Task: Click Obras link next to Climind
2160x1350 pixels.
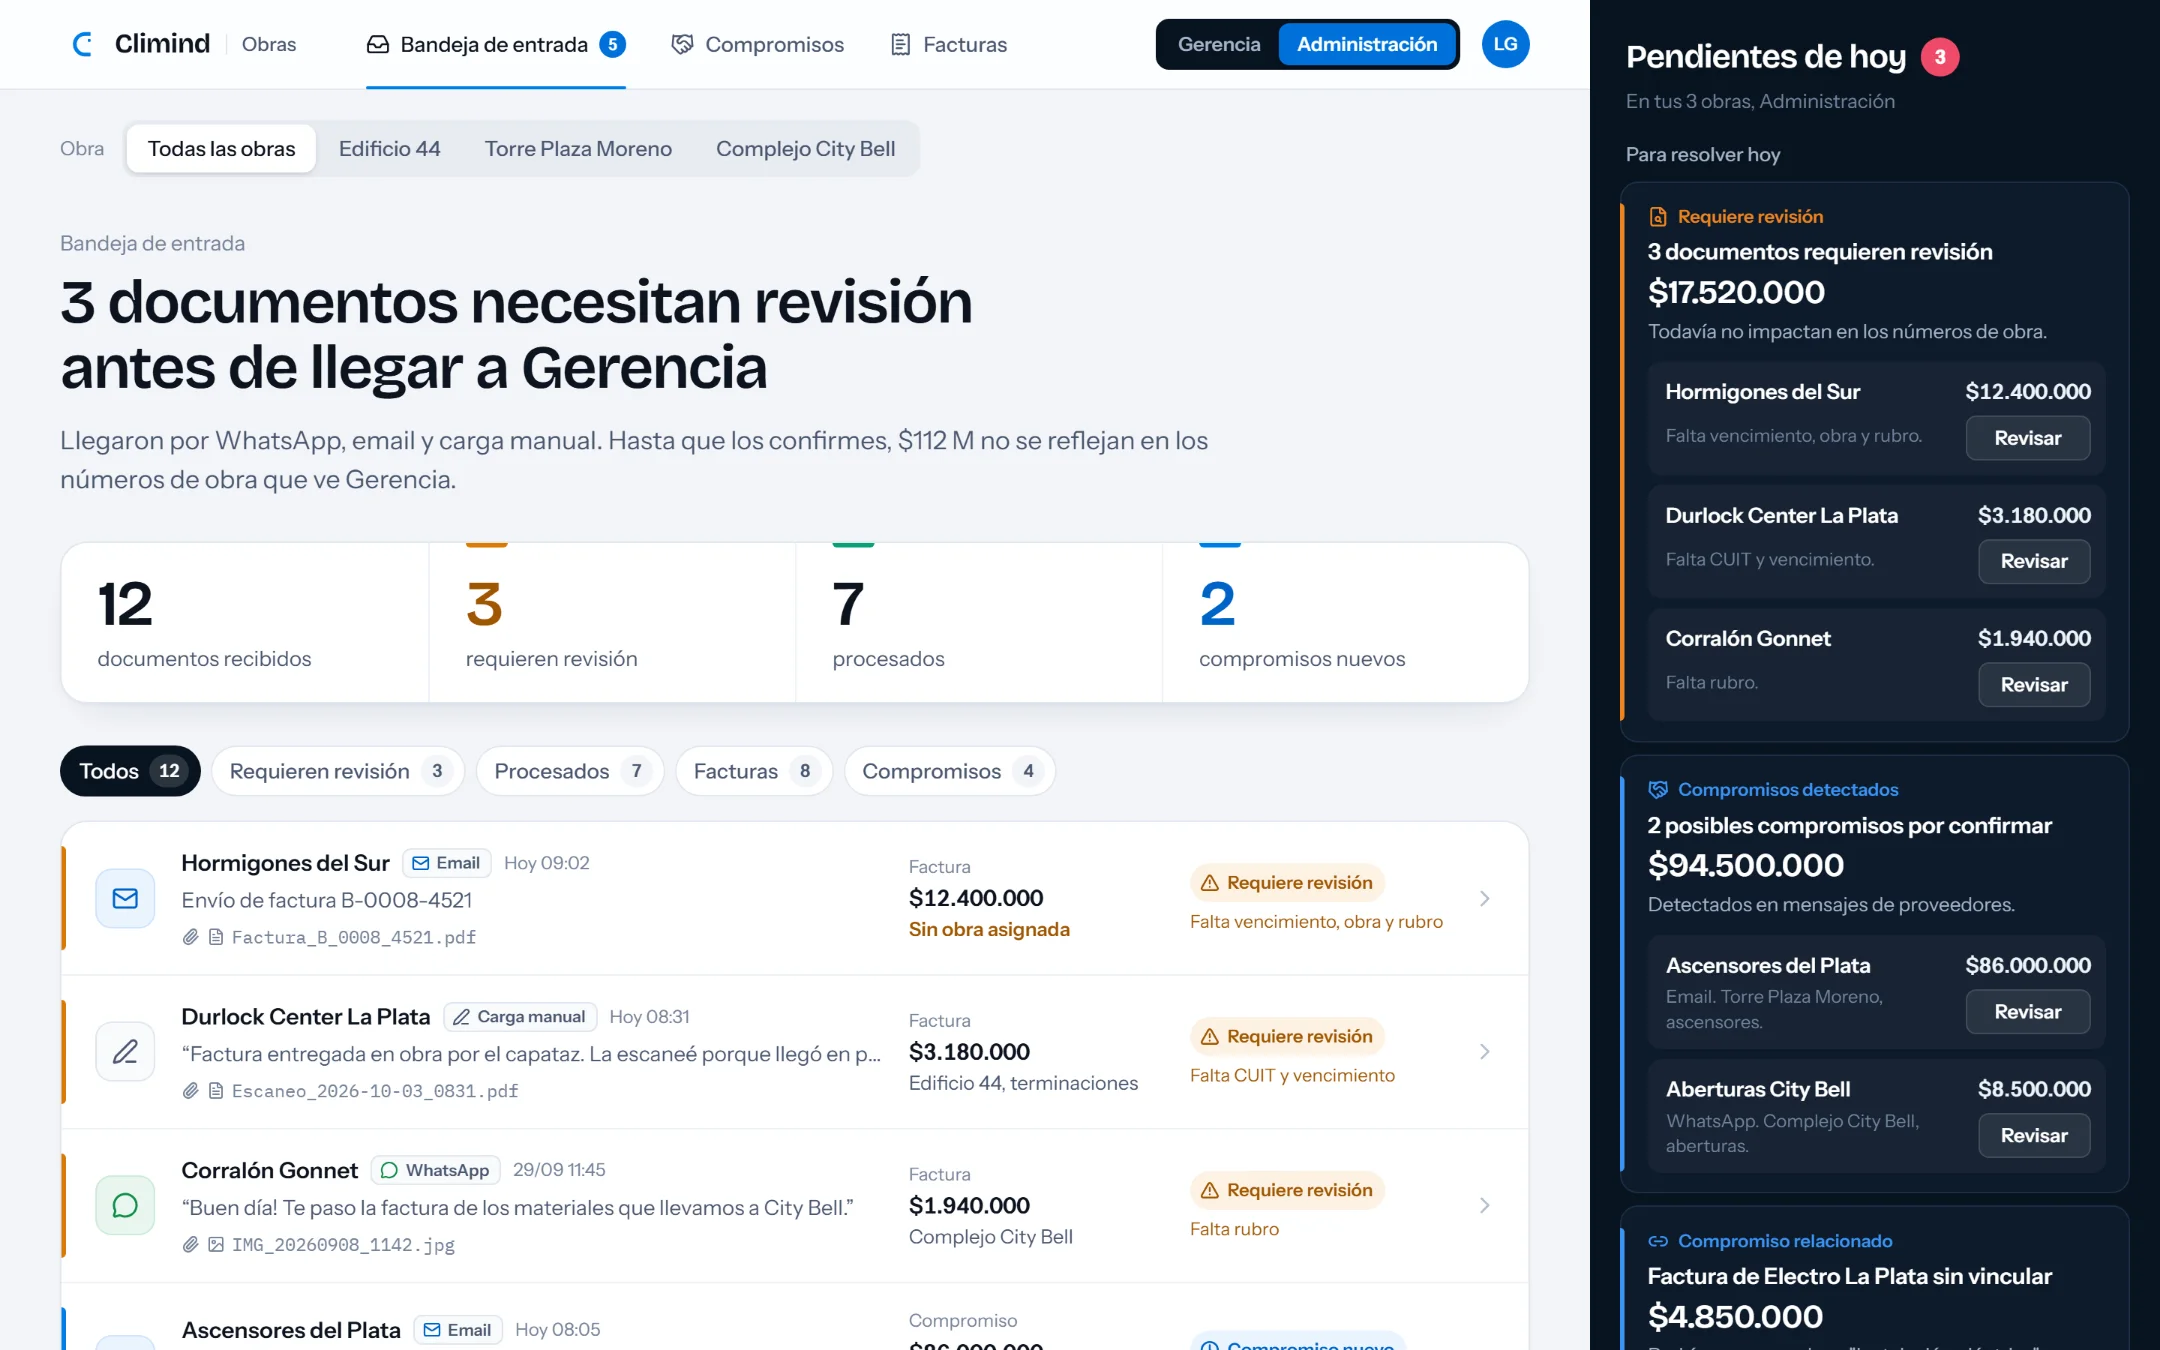Action: [x=269, y=44]
